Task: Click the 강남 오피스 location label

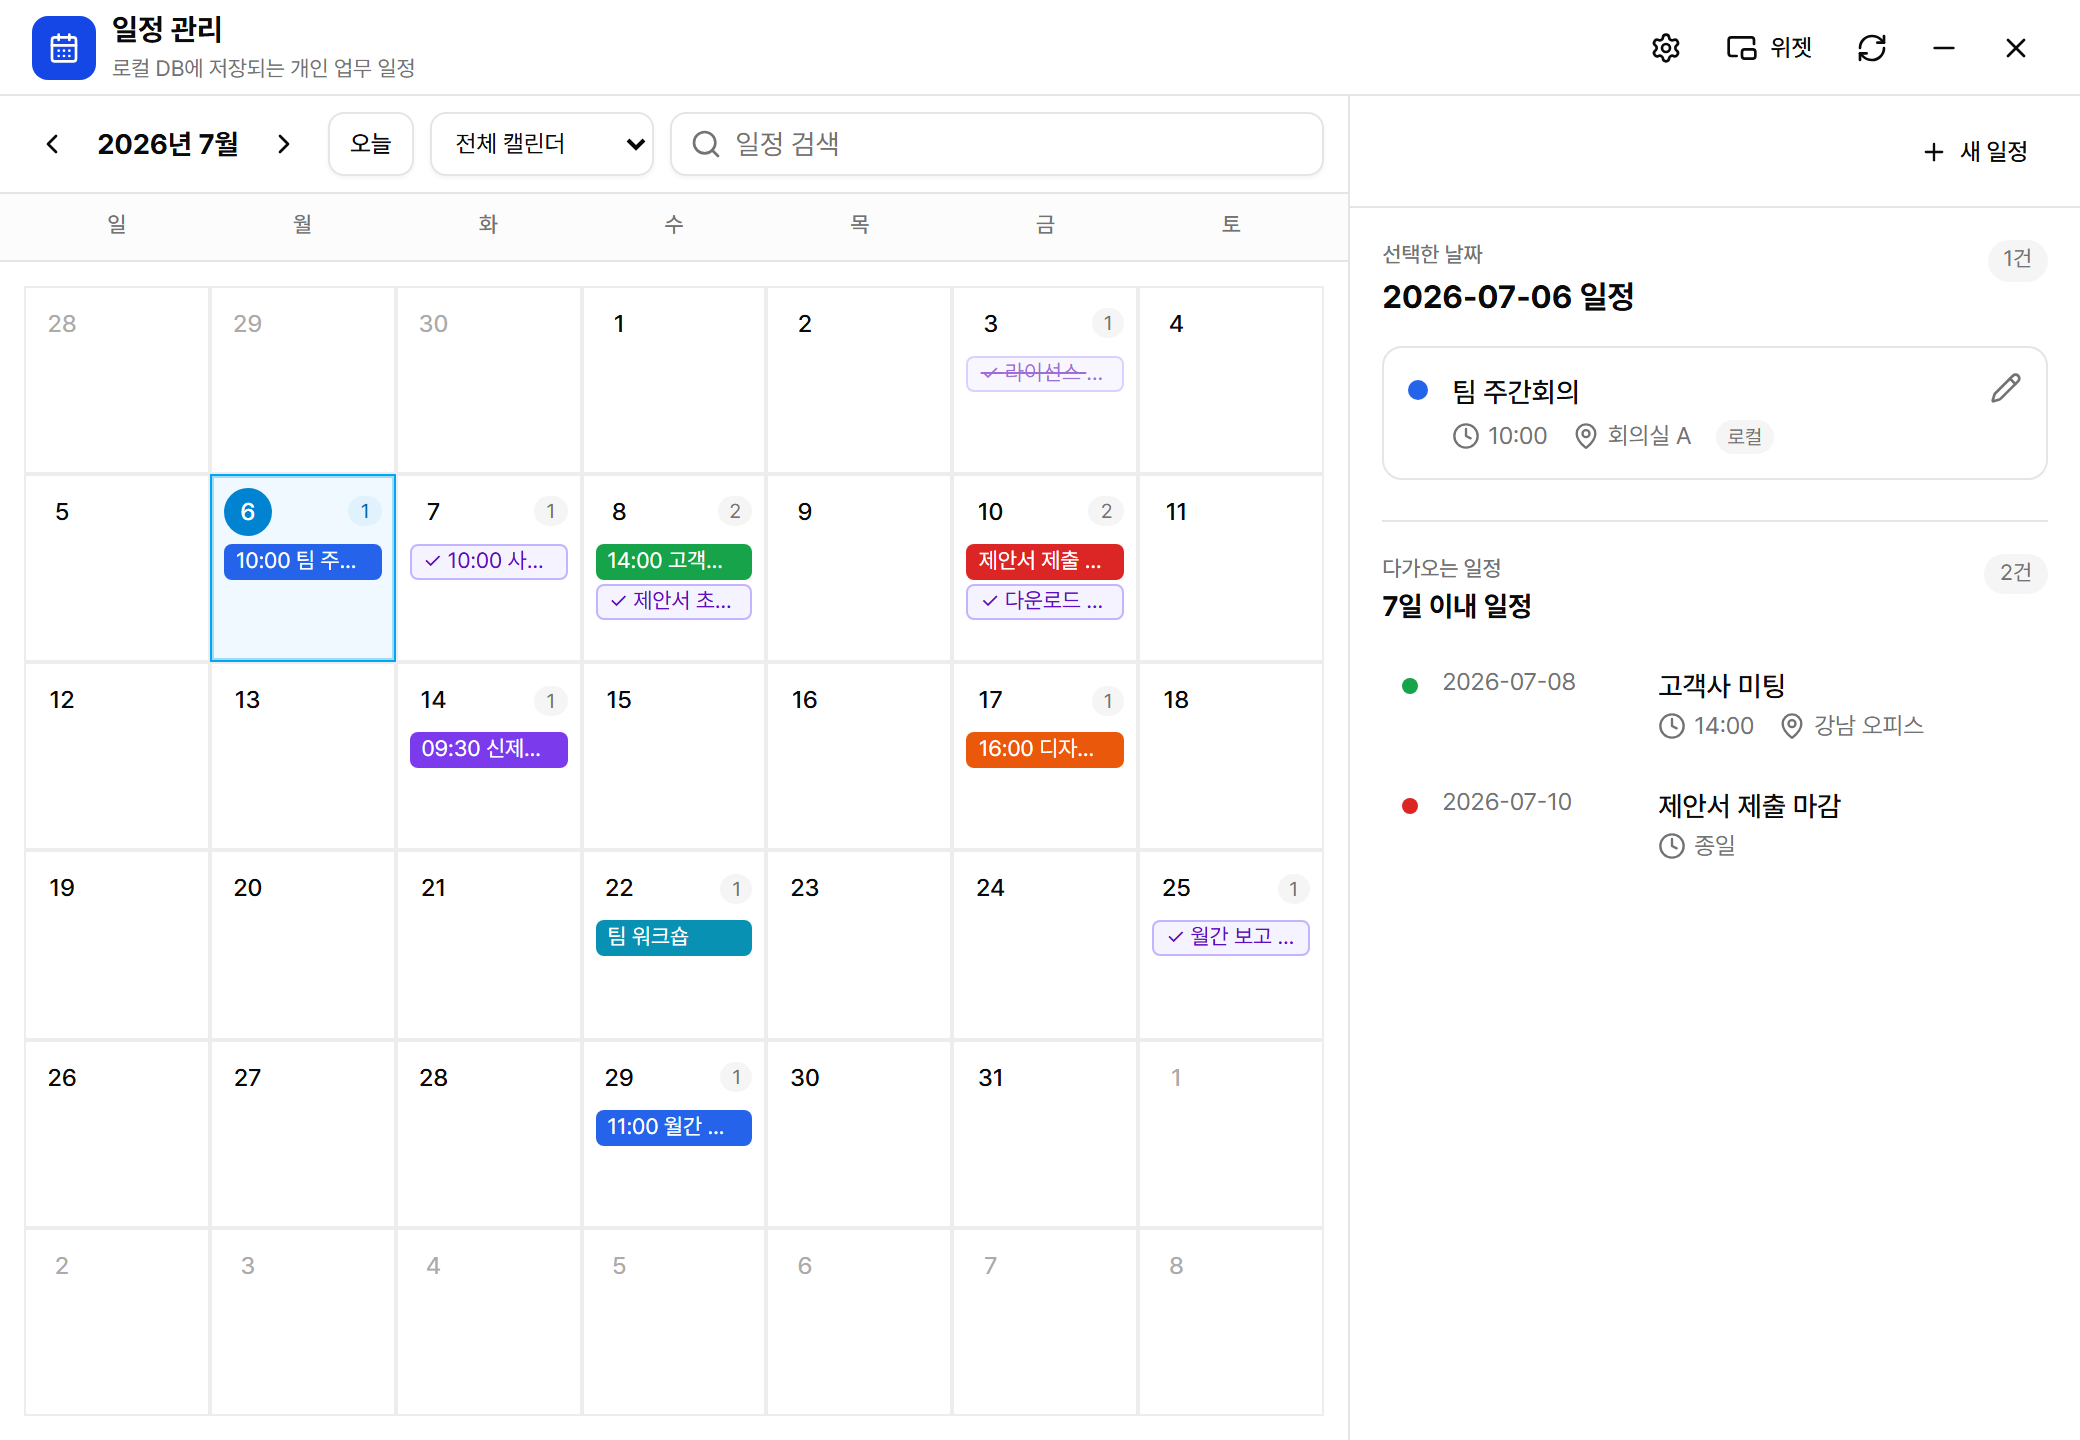Action: 1868,726
